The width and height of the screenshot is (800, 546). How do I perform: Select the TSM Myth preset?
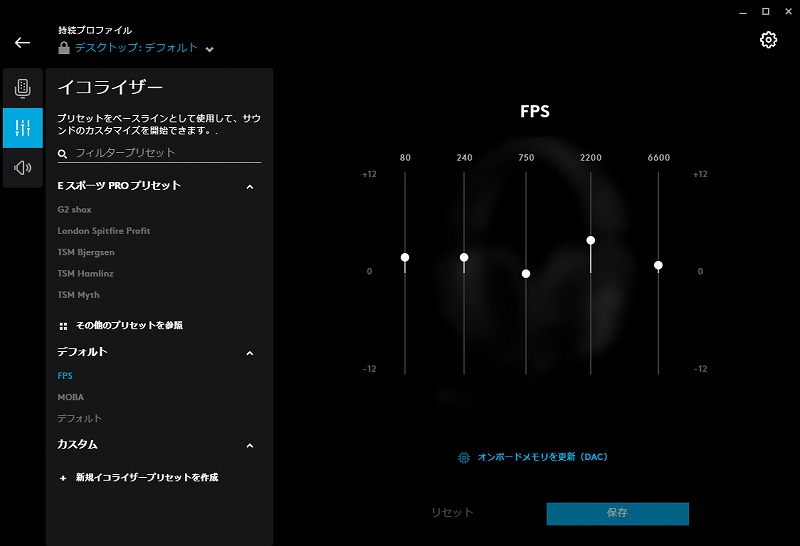point(79,295)
